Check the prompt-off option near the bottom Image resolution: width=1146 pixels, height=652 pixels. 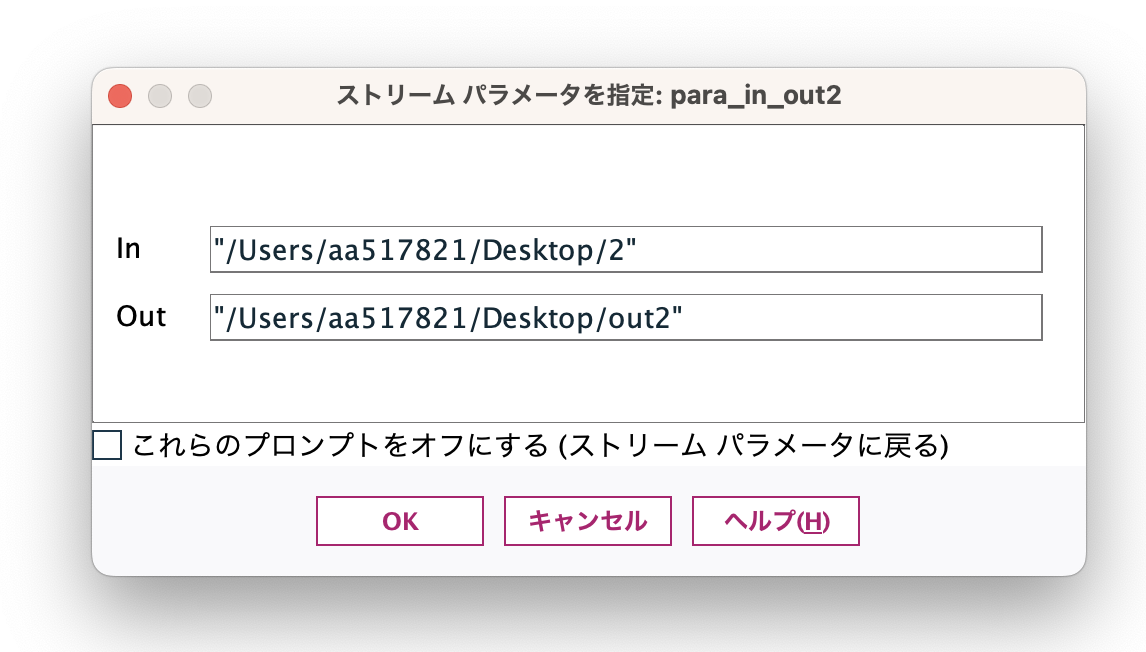click(107, 446)
